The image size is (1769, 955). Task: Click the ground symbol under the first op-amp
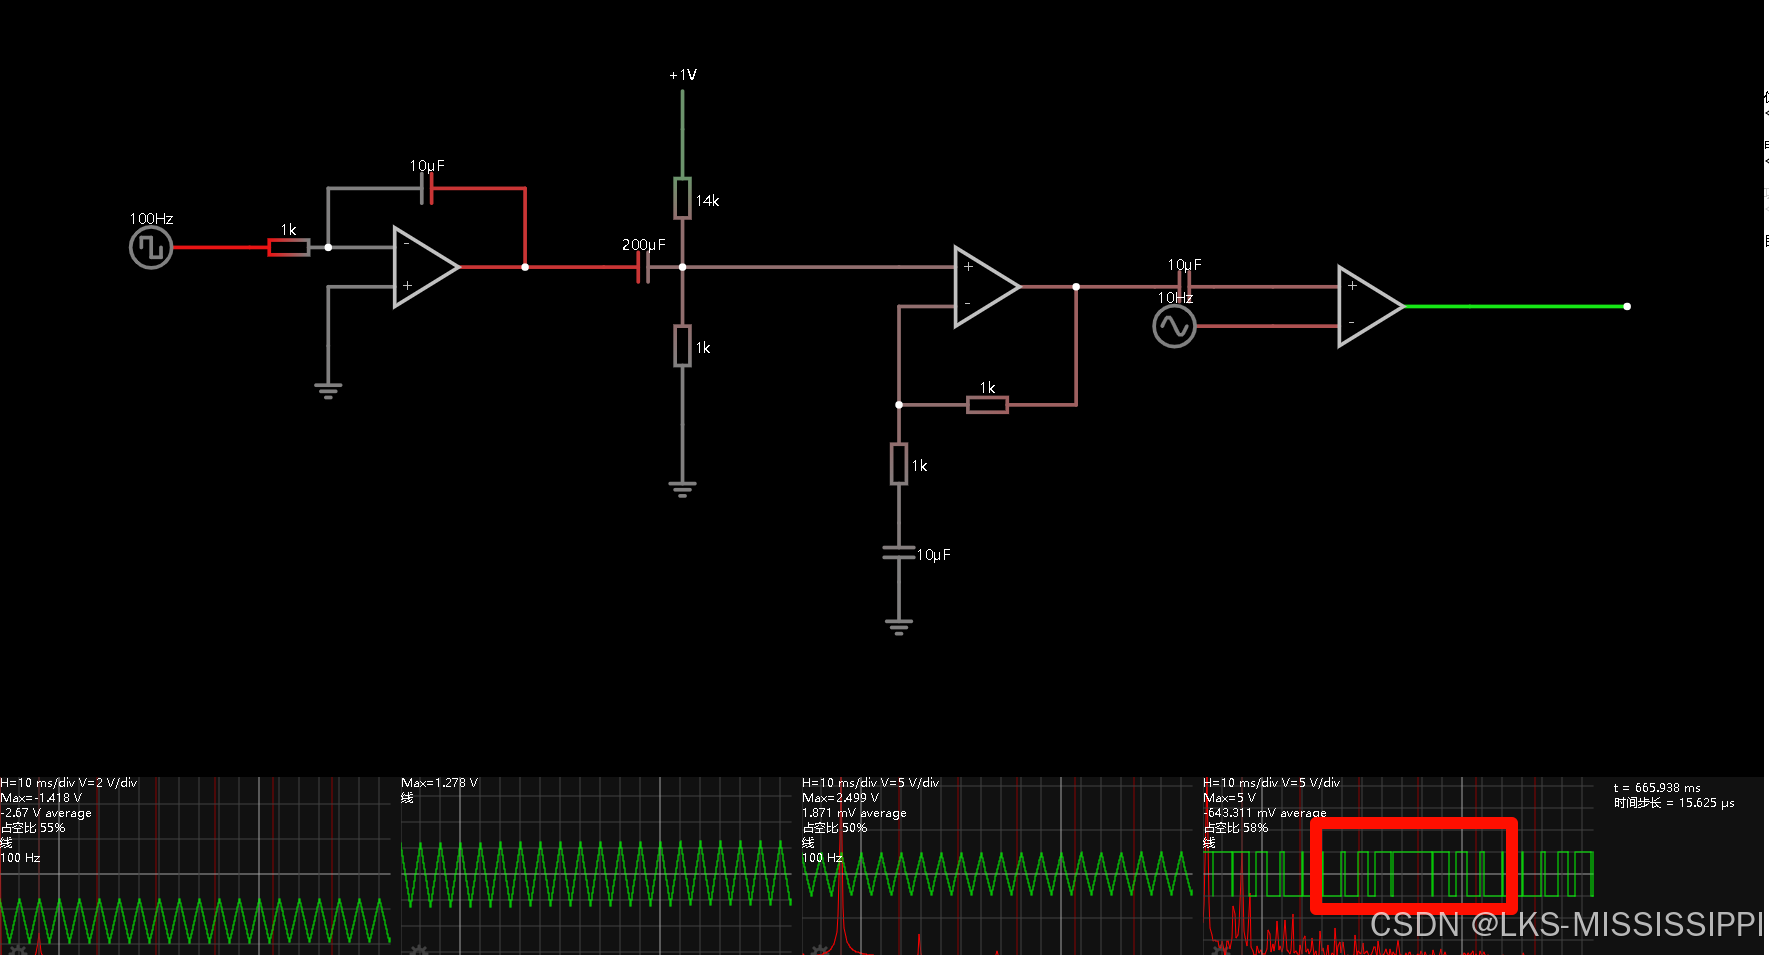[328, 389]
